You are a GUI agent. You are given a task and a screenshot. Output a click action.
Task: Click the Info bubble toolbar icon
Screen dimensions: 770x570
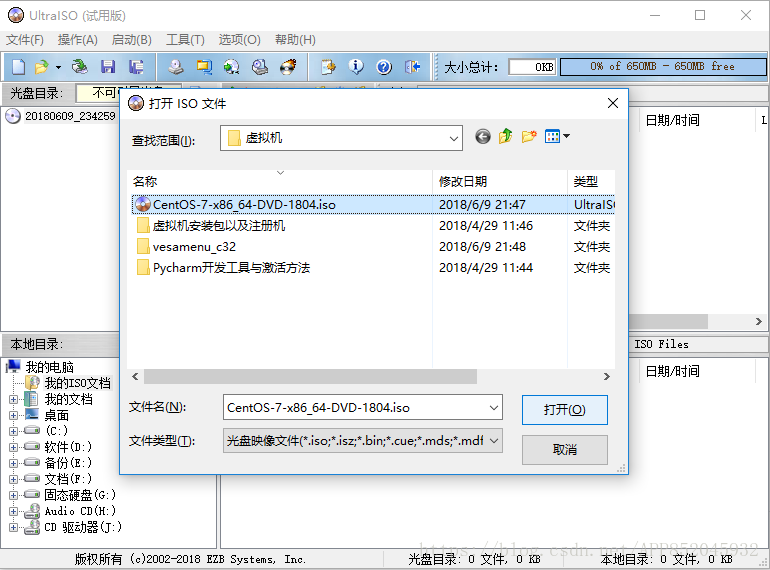point(356,67)
